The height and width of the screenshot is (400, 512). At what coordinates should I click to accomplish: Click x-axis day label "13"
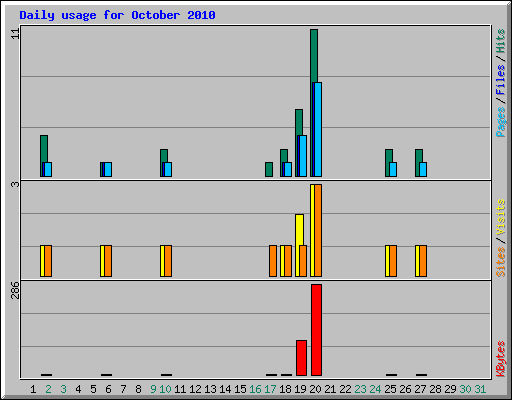pyautogui.click(x=210, y=389)
